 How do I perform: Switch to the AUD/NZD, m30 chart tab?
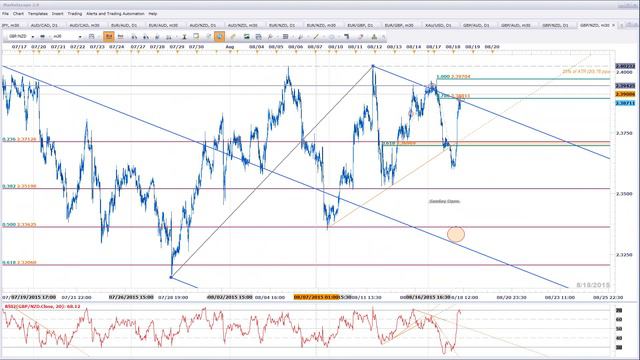pyautogui.click(x=242, y=25)
